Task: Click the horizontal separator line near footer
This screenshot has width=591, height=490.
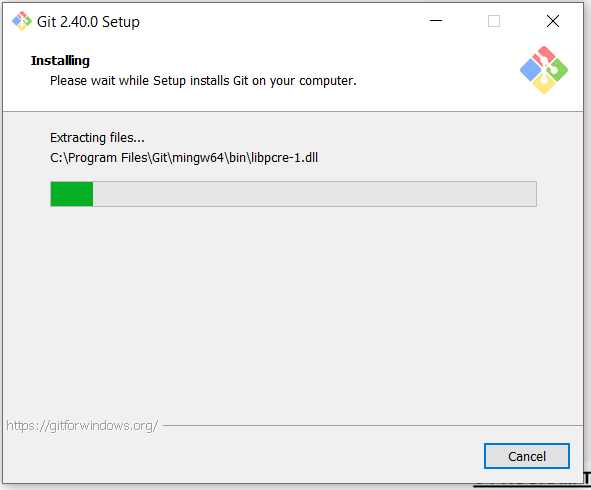Action: (373, 426)
